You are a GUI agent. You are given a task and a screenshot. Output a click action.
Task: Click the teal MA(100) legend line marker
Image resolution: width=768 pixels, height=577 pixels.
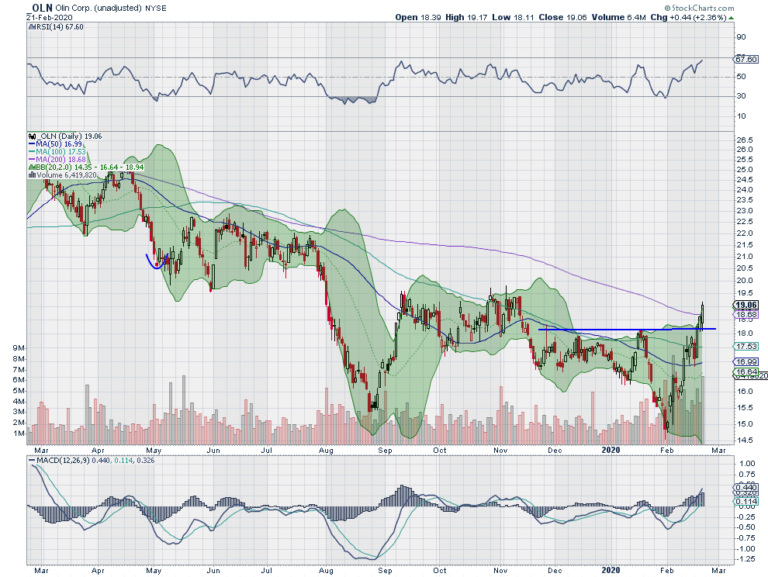(x=32, y=152)
